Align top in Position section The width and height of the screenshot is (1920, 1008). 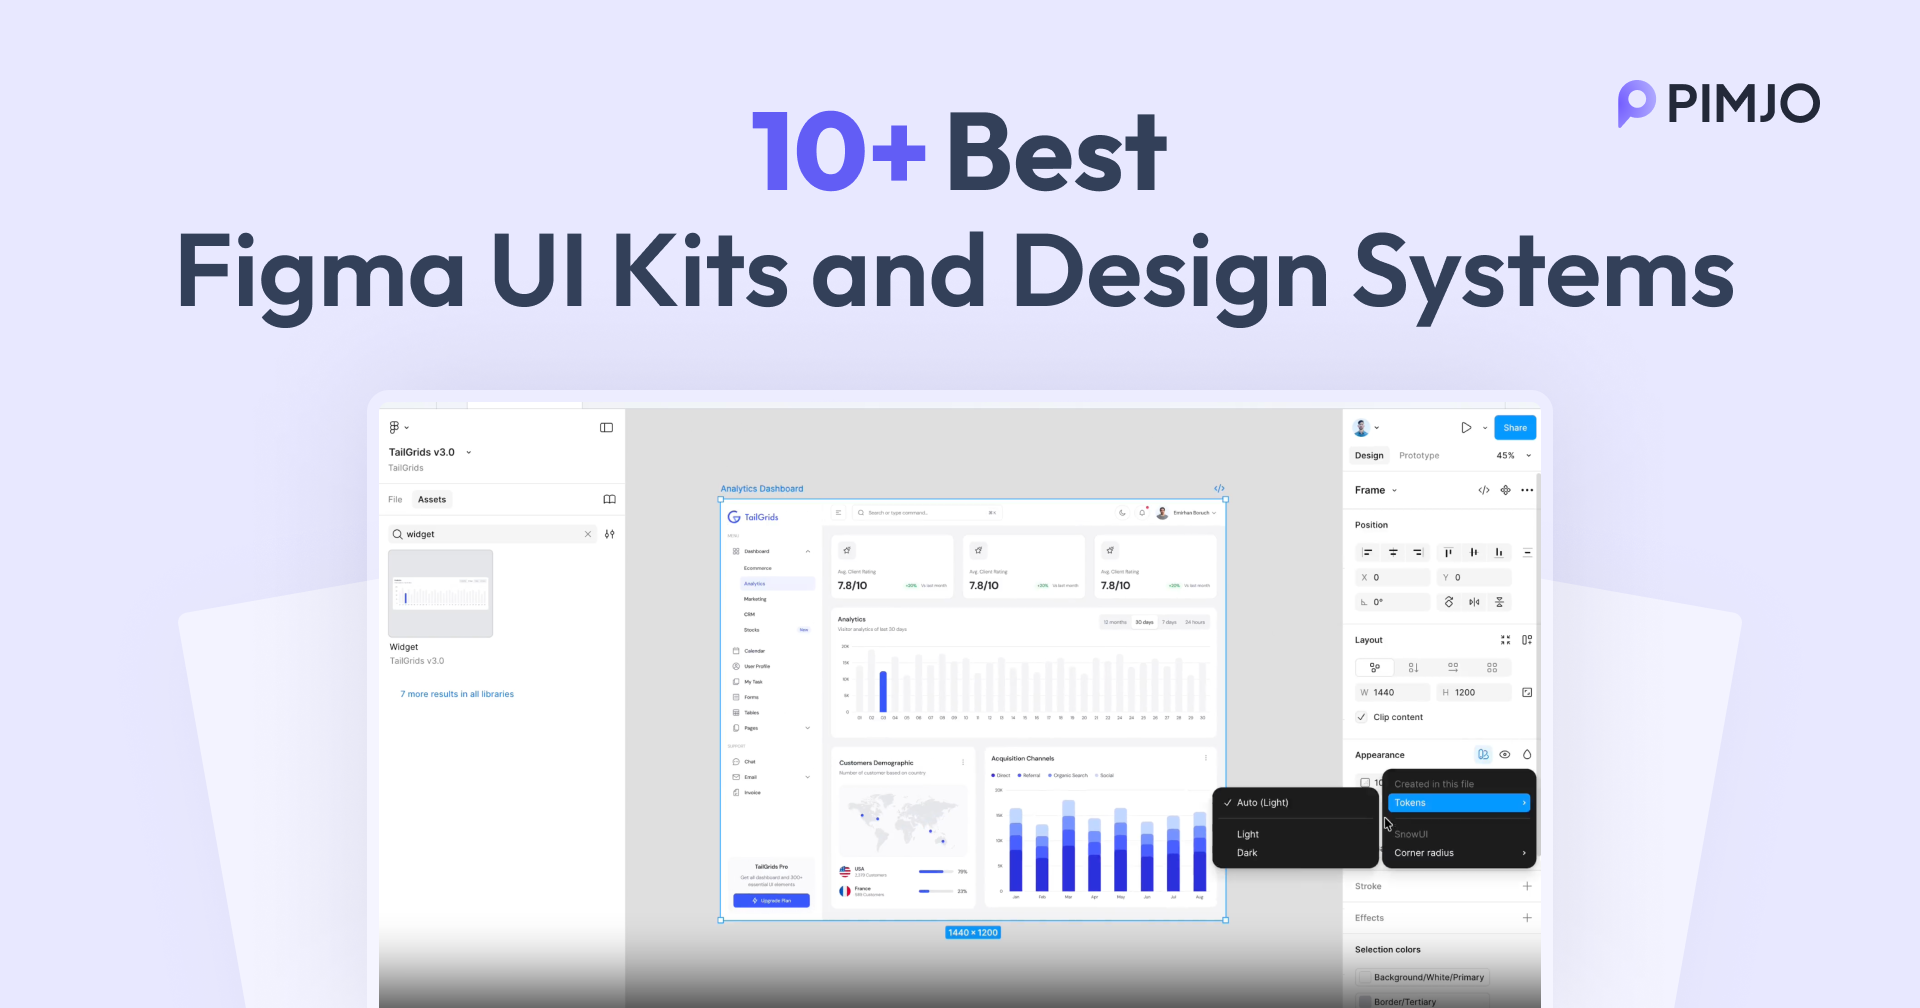click(x=1448, y=552)
